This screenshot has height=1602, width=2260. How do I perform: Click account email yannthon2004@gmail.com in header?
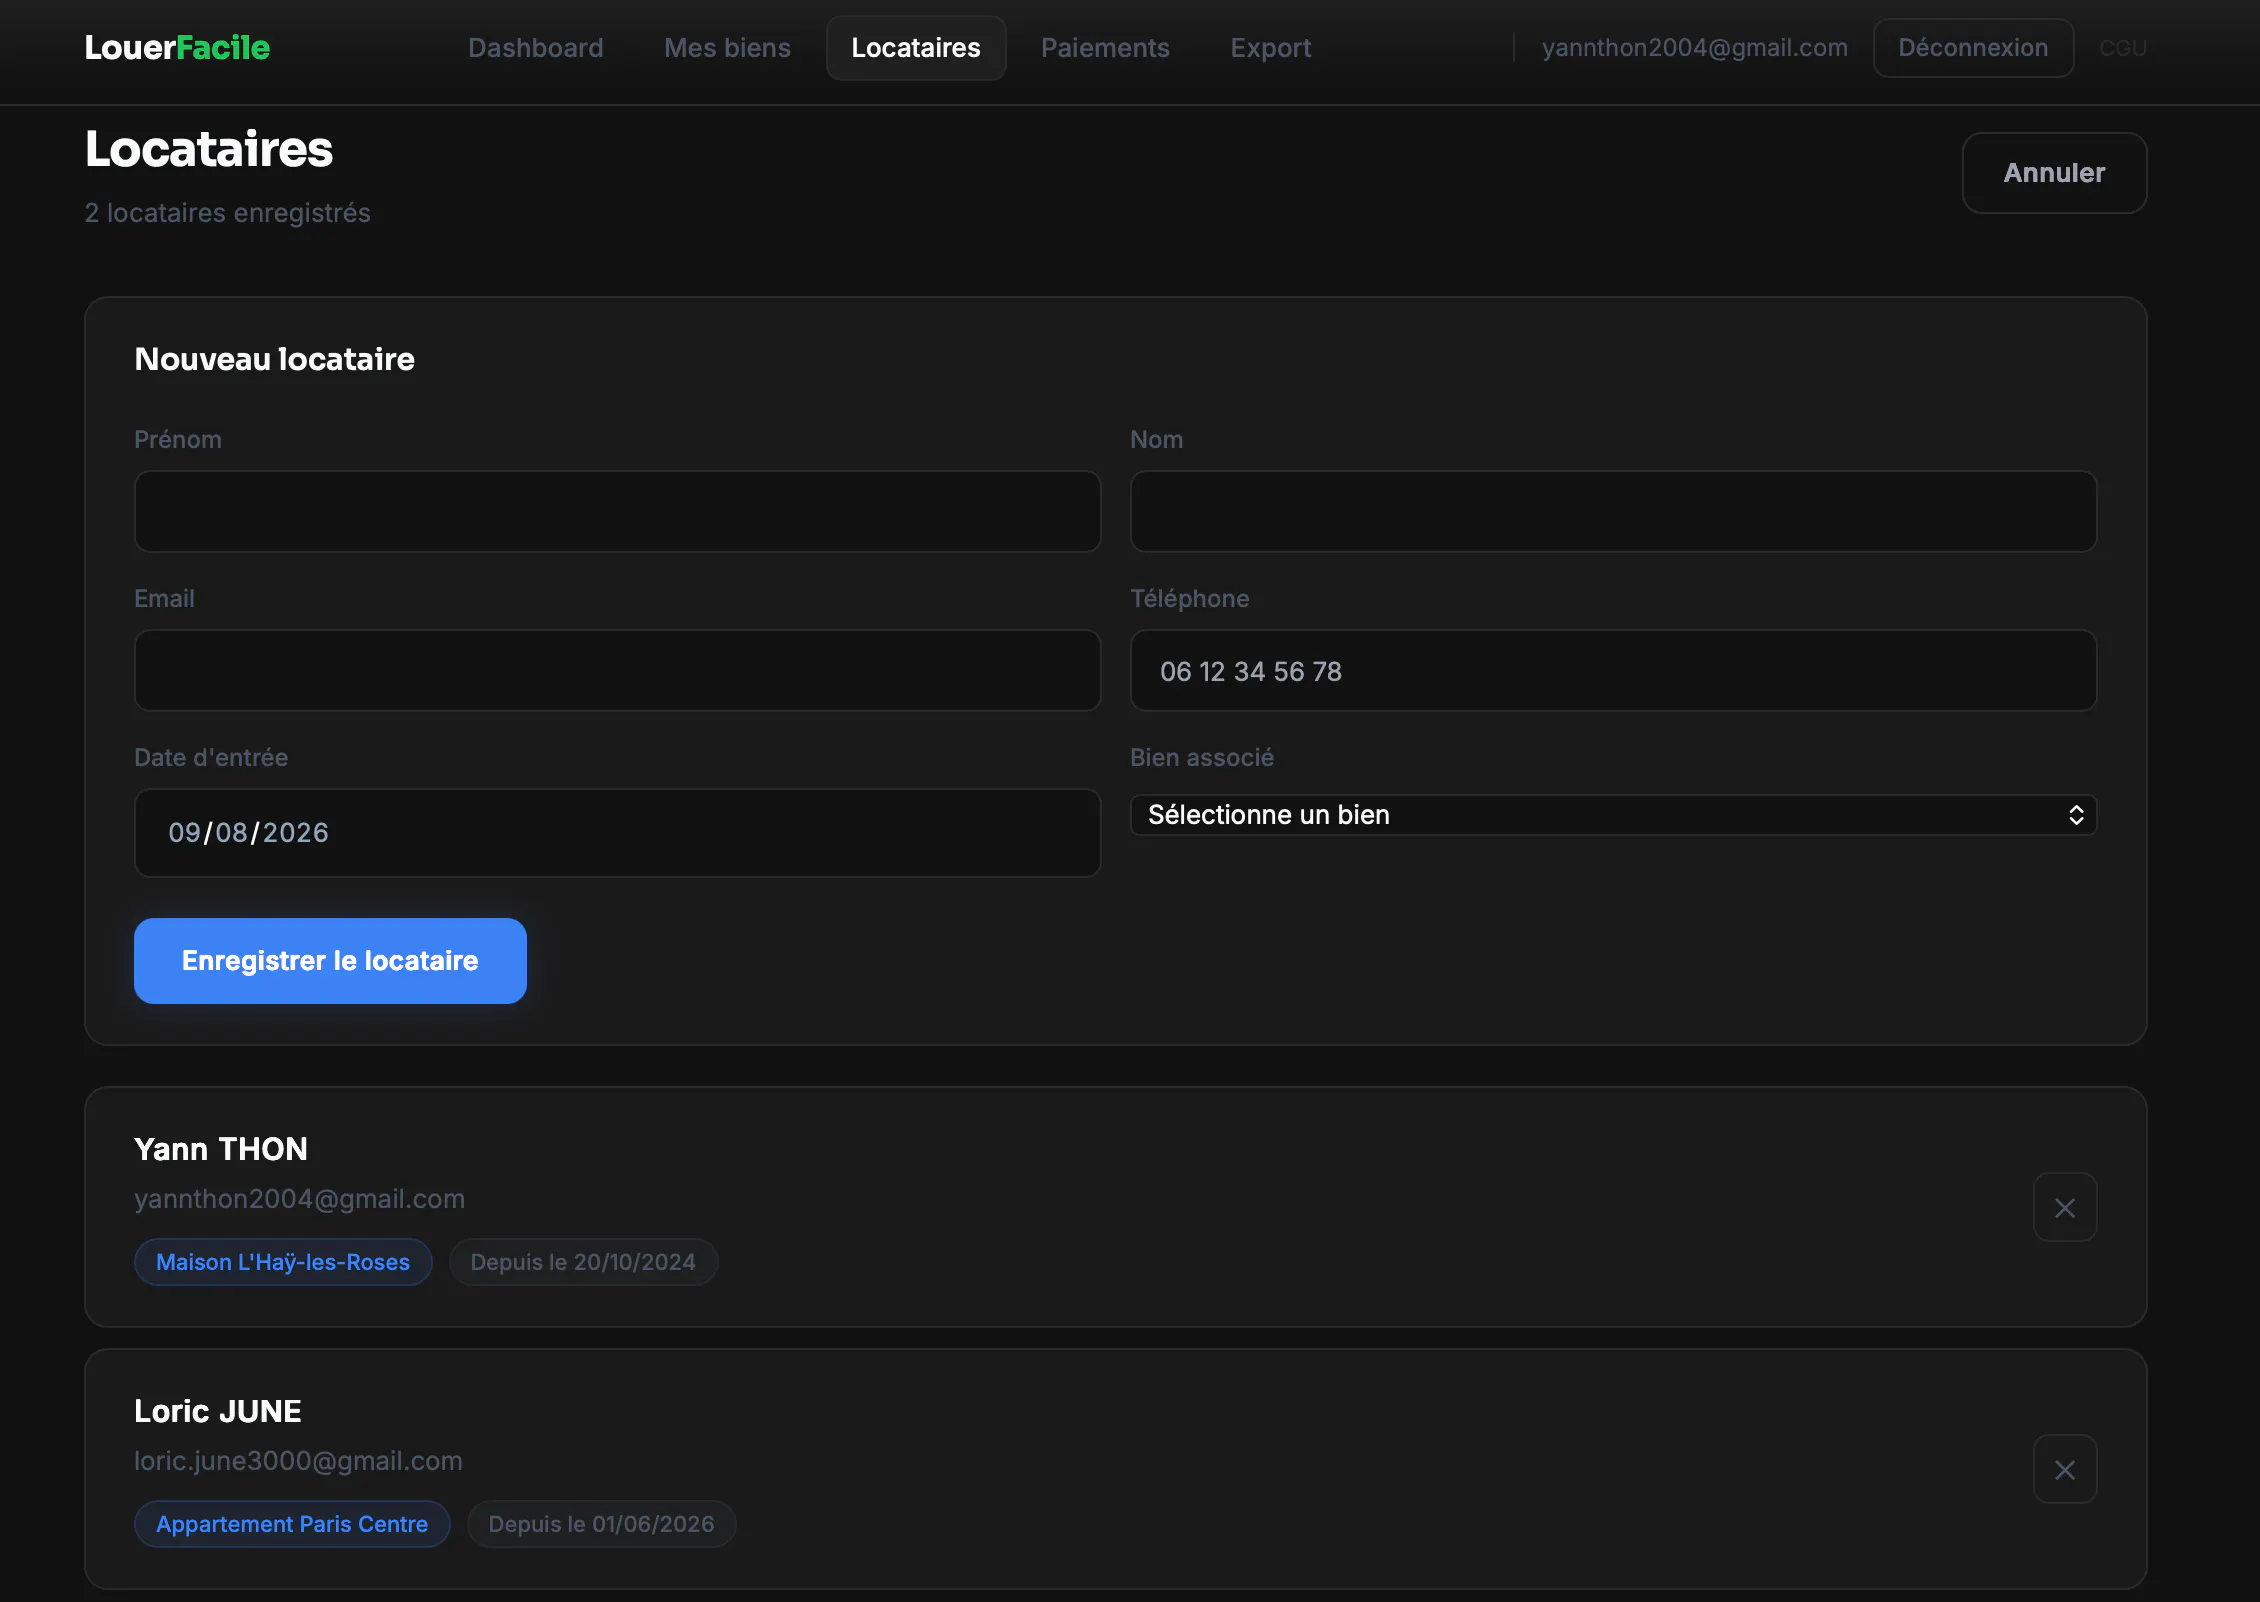coord(1694,48)
